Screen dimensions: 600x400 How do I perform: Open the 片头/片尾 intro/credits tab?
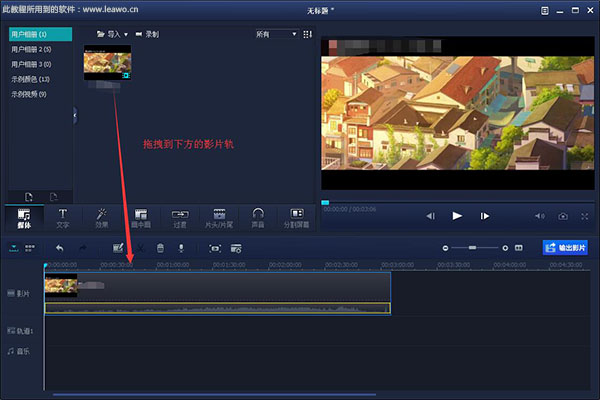tap(219, 218)
